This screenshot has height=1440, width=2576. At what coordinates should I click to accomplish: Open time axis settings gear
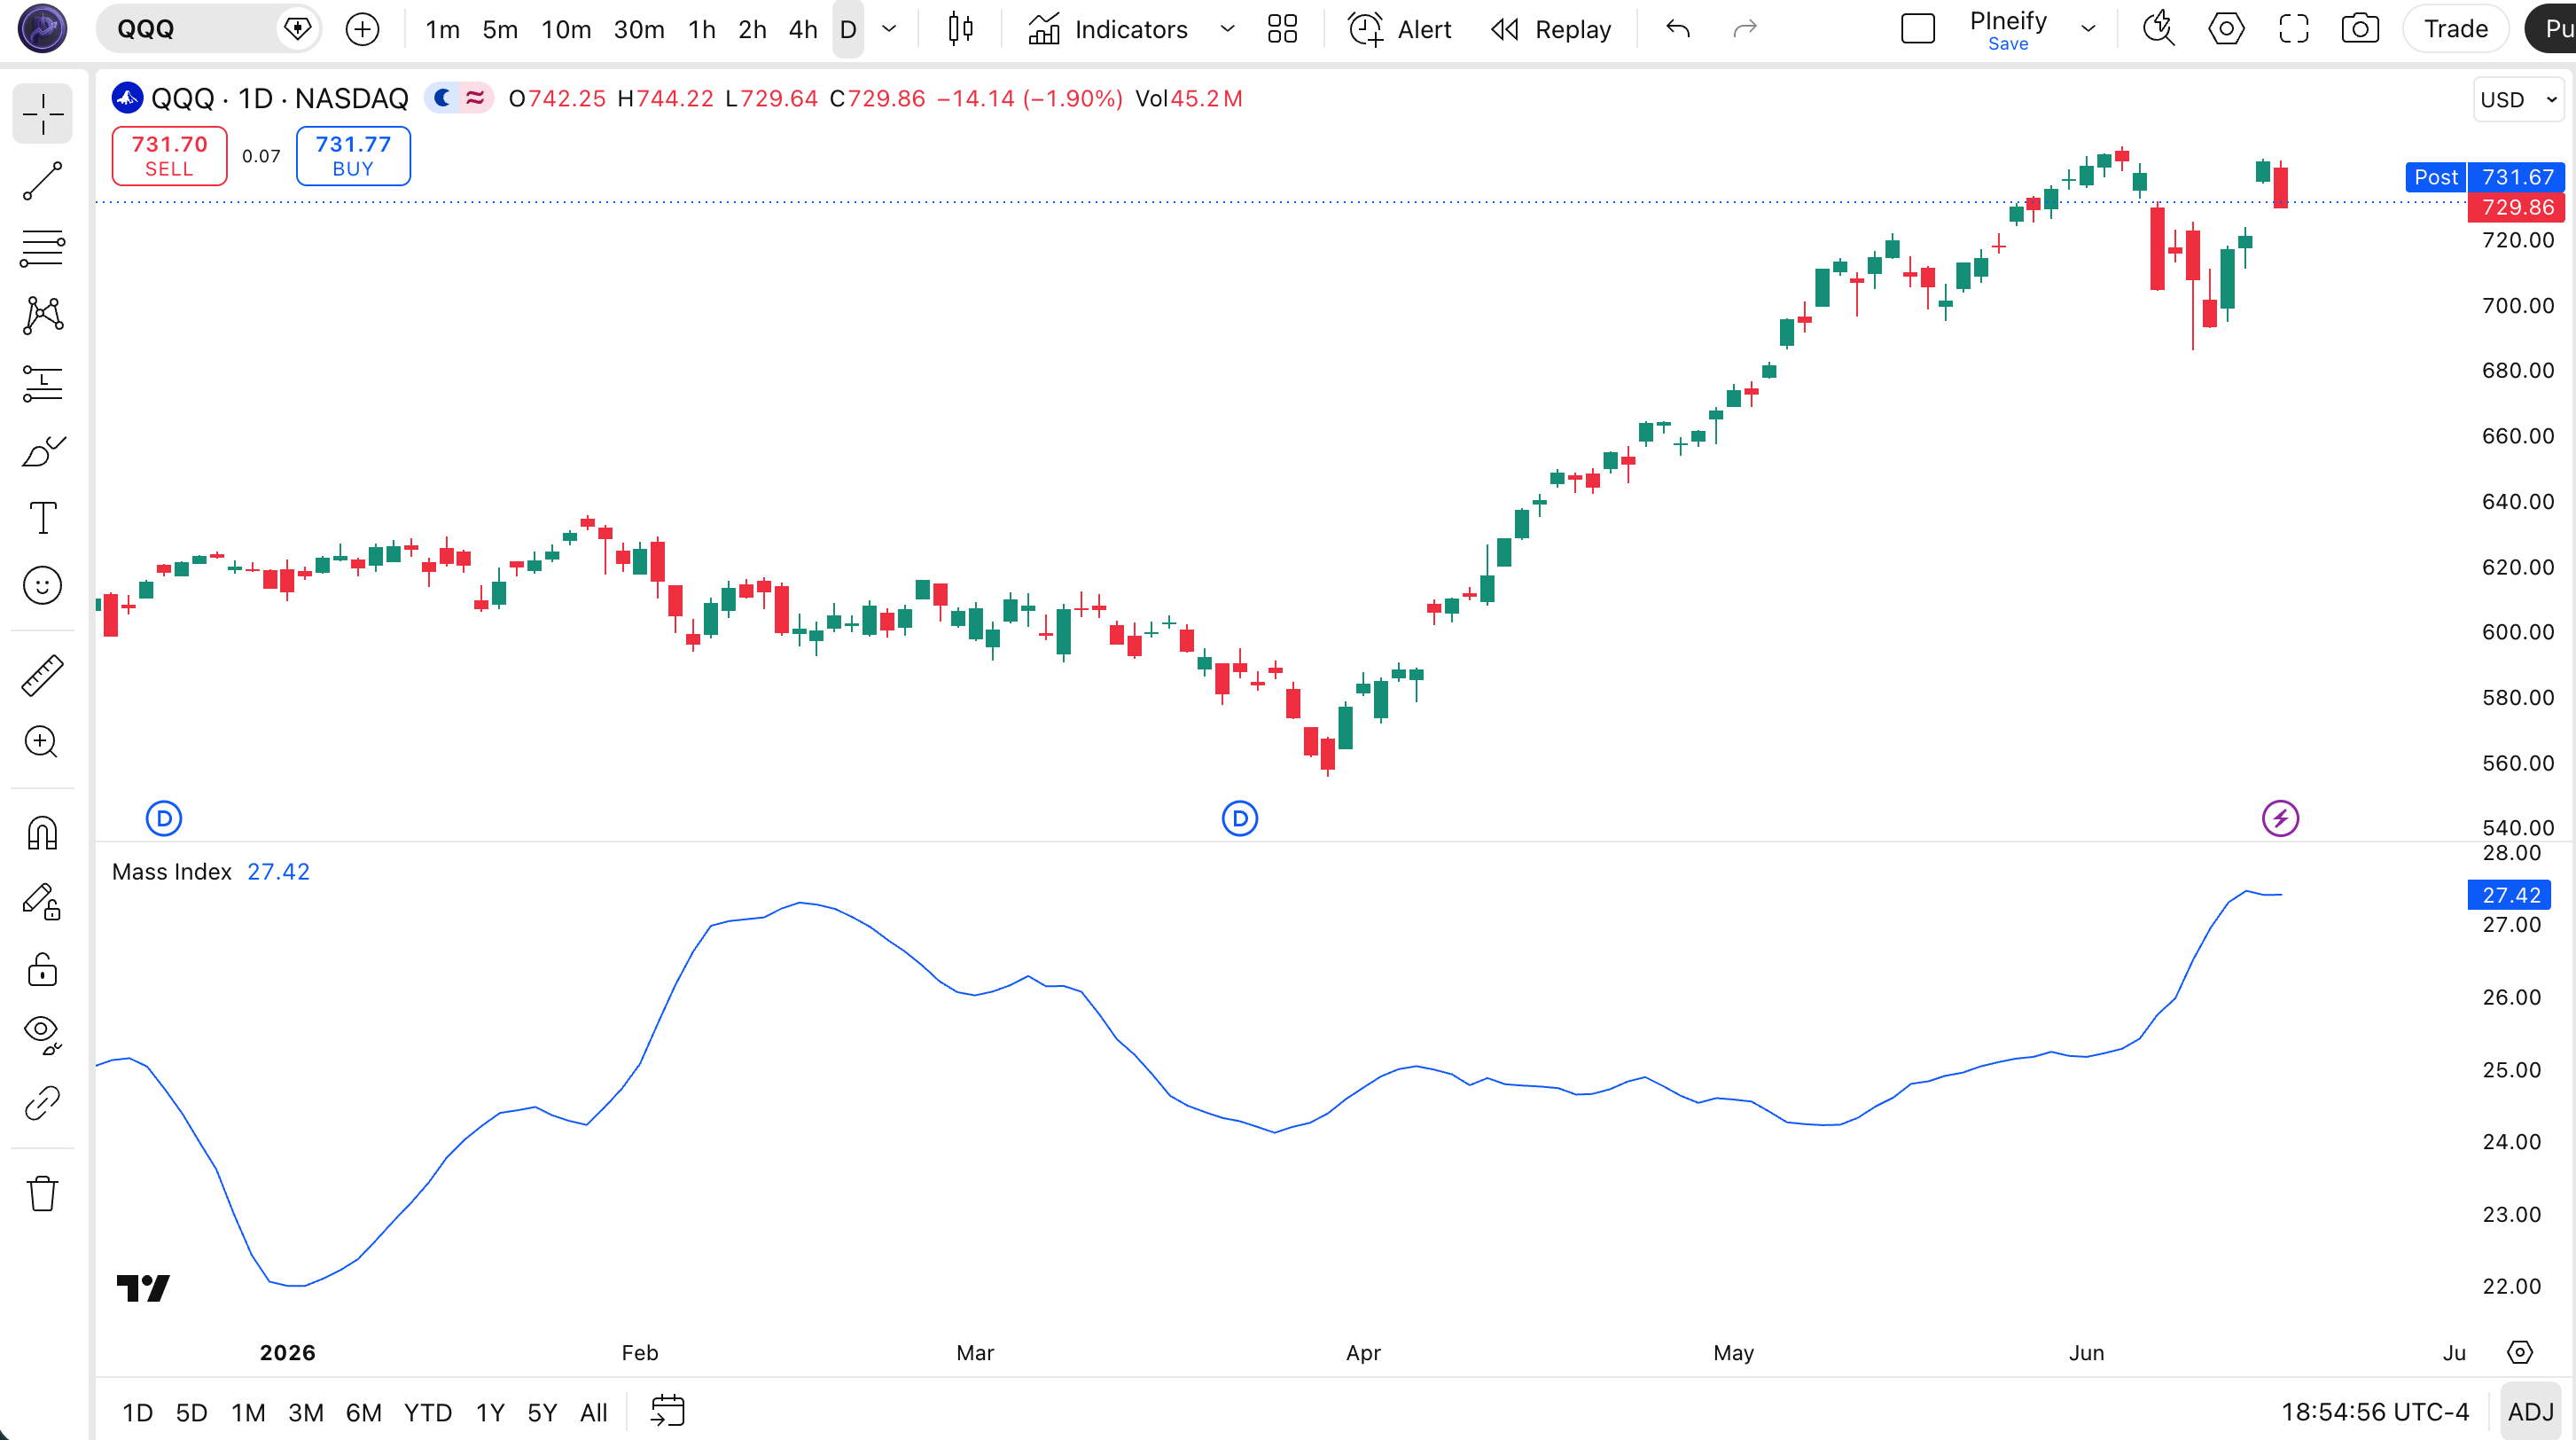tap(2520, 1353)
